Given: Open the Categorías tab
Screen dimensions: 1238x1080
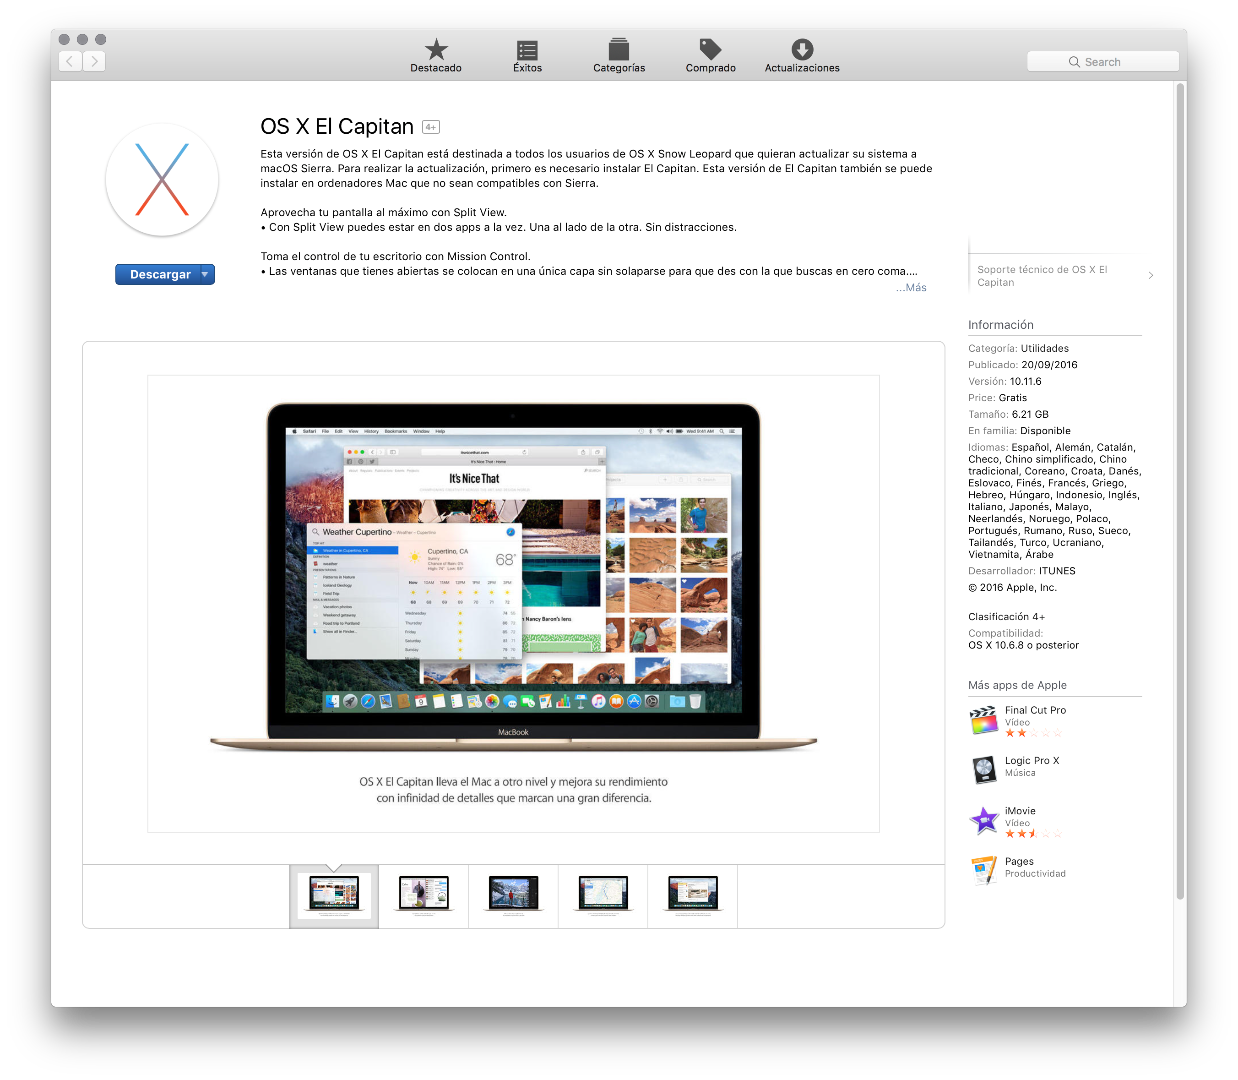Looking at the screenshot, I should (619, 56).
